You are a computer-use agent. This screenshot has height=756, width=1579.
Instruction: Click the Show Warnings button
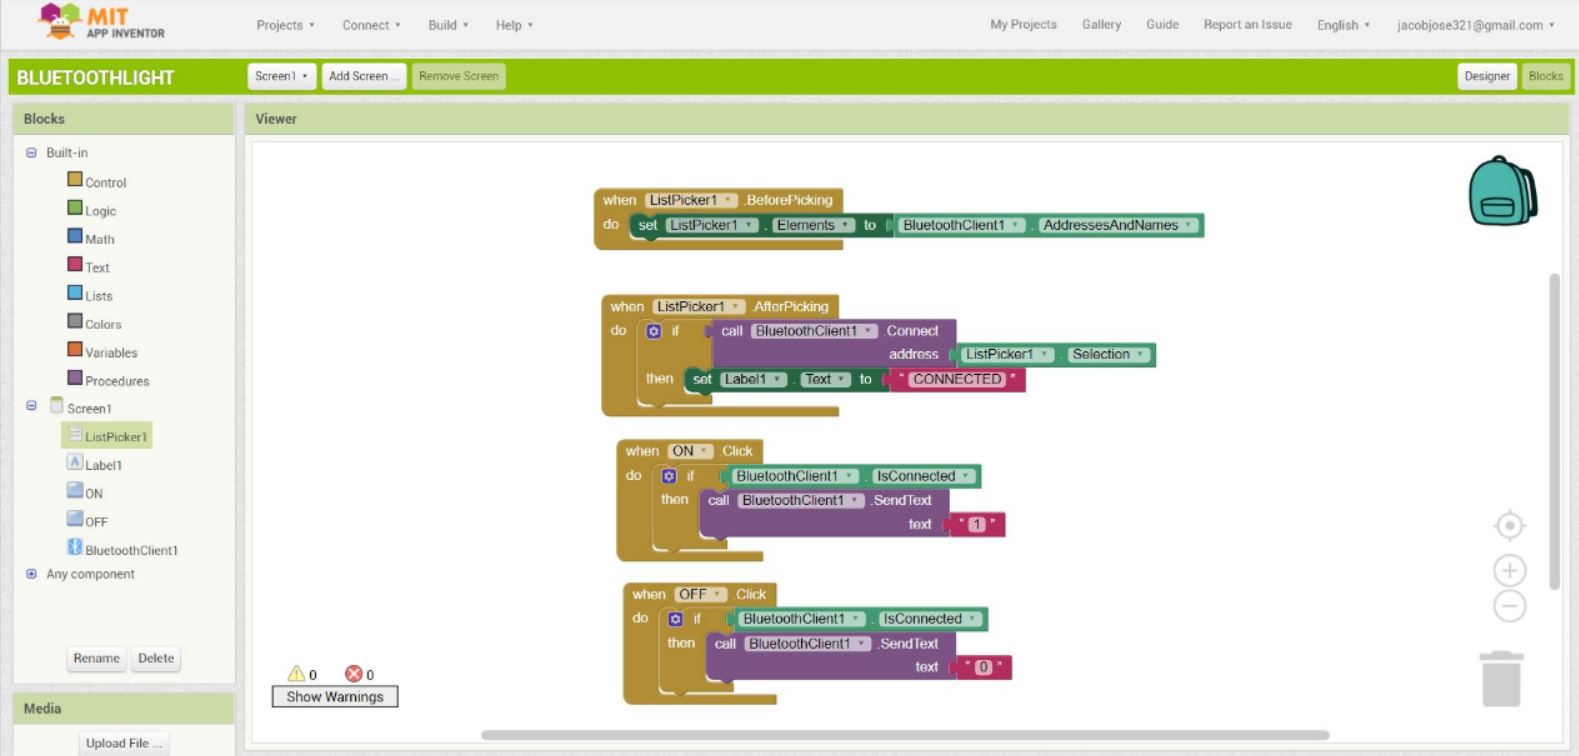tap(335, 696)
